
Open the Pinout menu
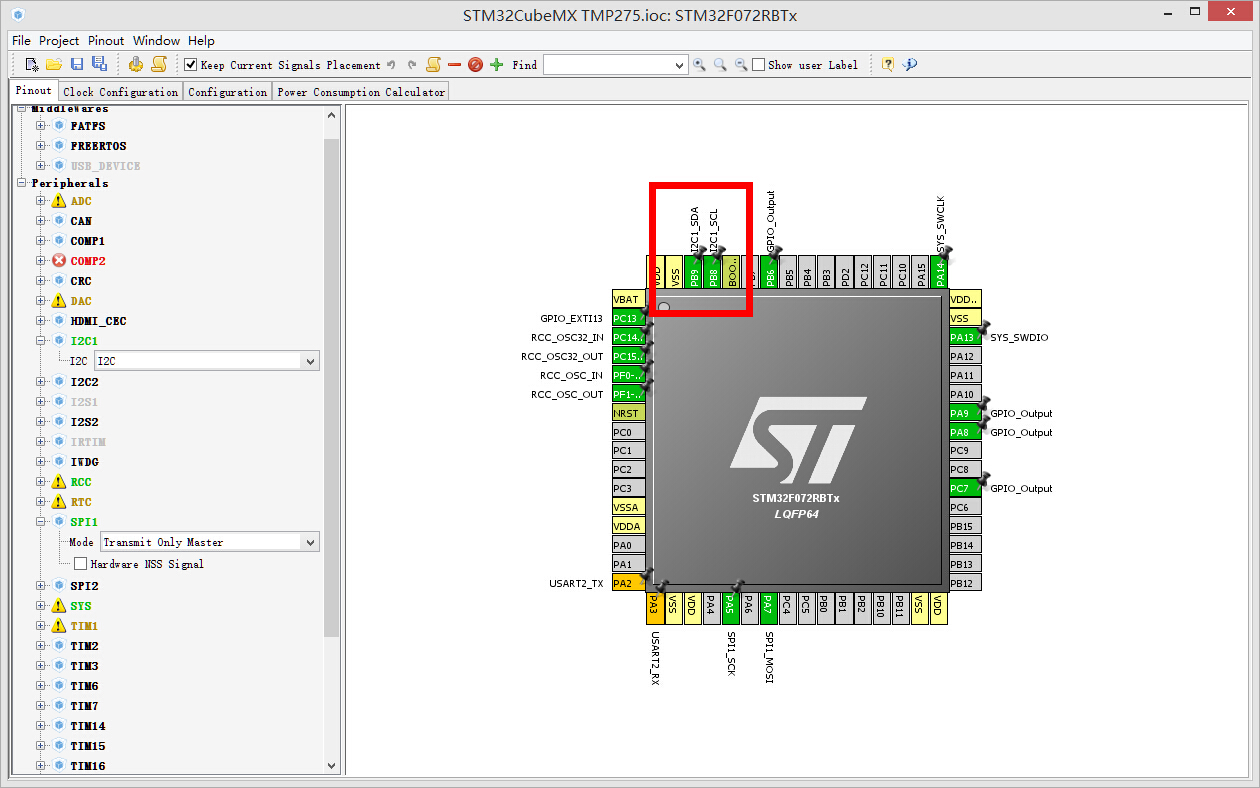pos(106,41)
